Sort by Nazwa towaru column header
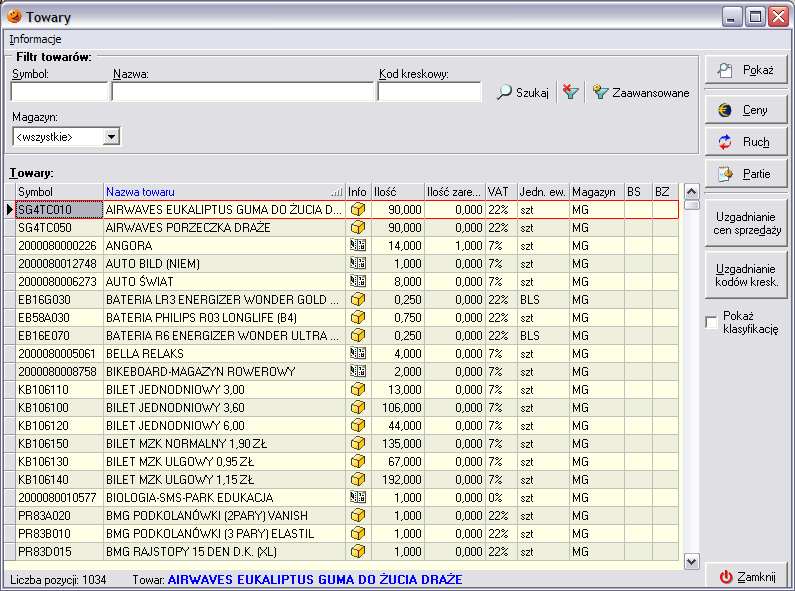795x591 pixels. coord(224,192)
